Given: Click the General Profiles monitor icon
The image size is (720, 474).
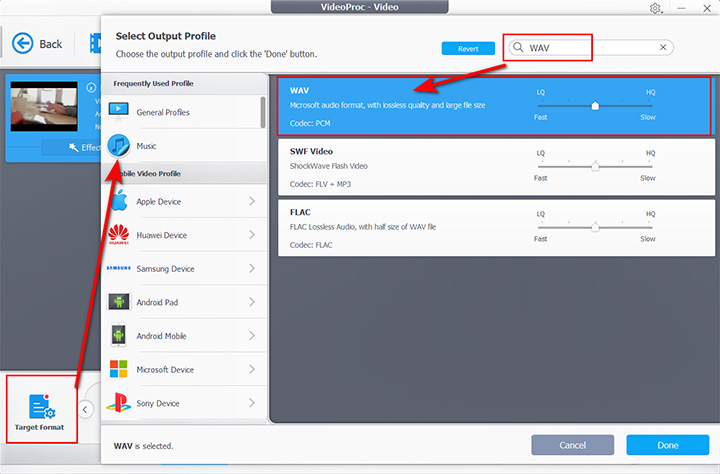Looking at the screenshot, I should (118, 112).
